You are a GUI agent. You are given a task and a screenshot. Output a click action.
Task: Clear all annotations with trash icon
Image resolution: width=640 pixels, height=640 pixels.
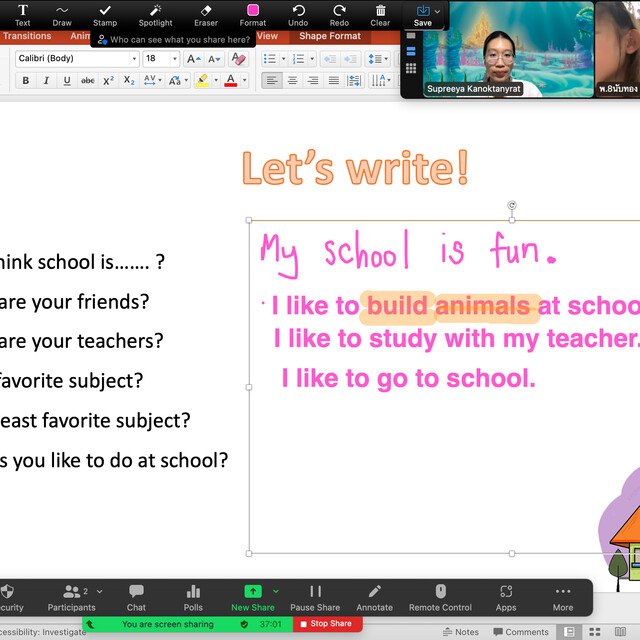(380, 14)
